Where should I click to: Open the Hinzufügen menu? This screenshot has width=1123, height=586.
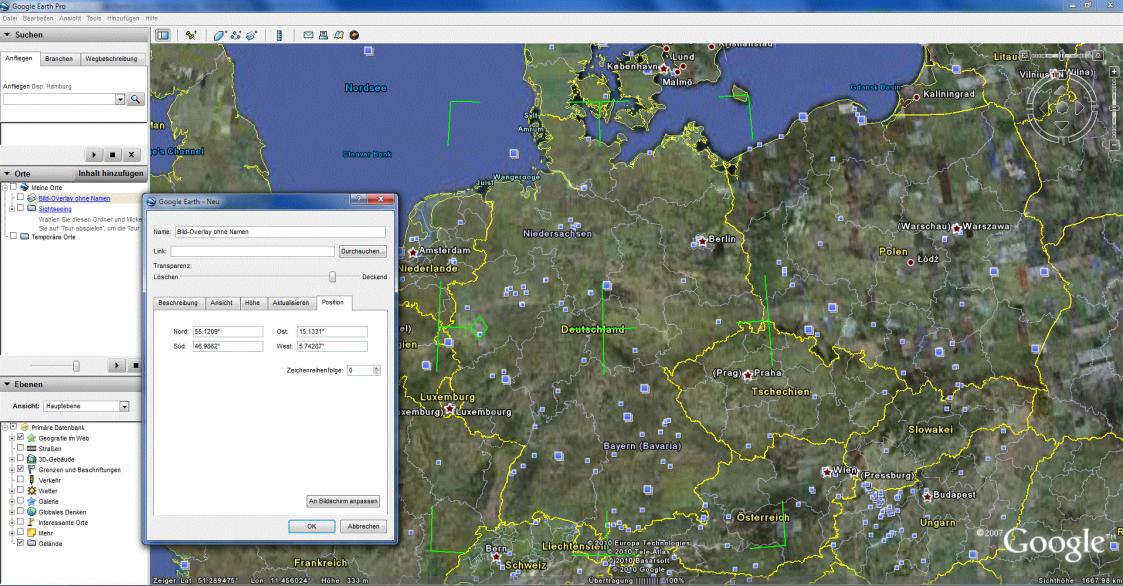[x=123, y=18]
